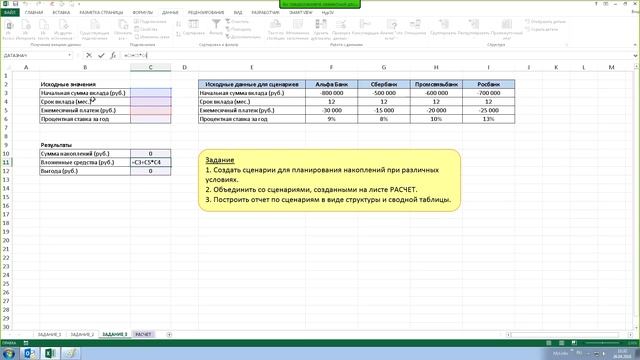Expand the formula bar

636,55
